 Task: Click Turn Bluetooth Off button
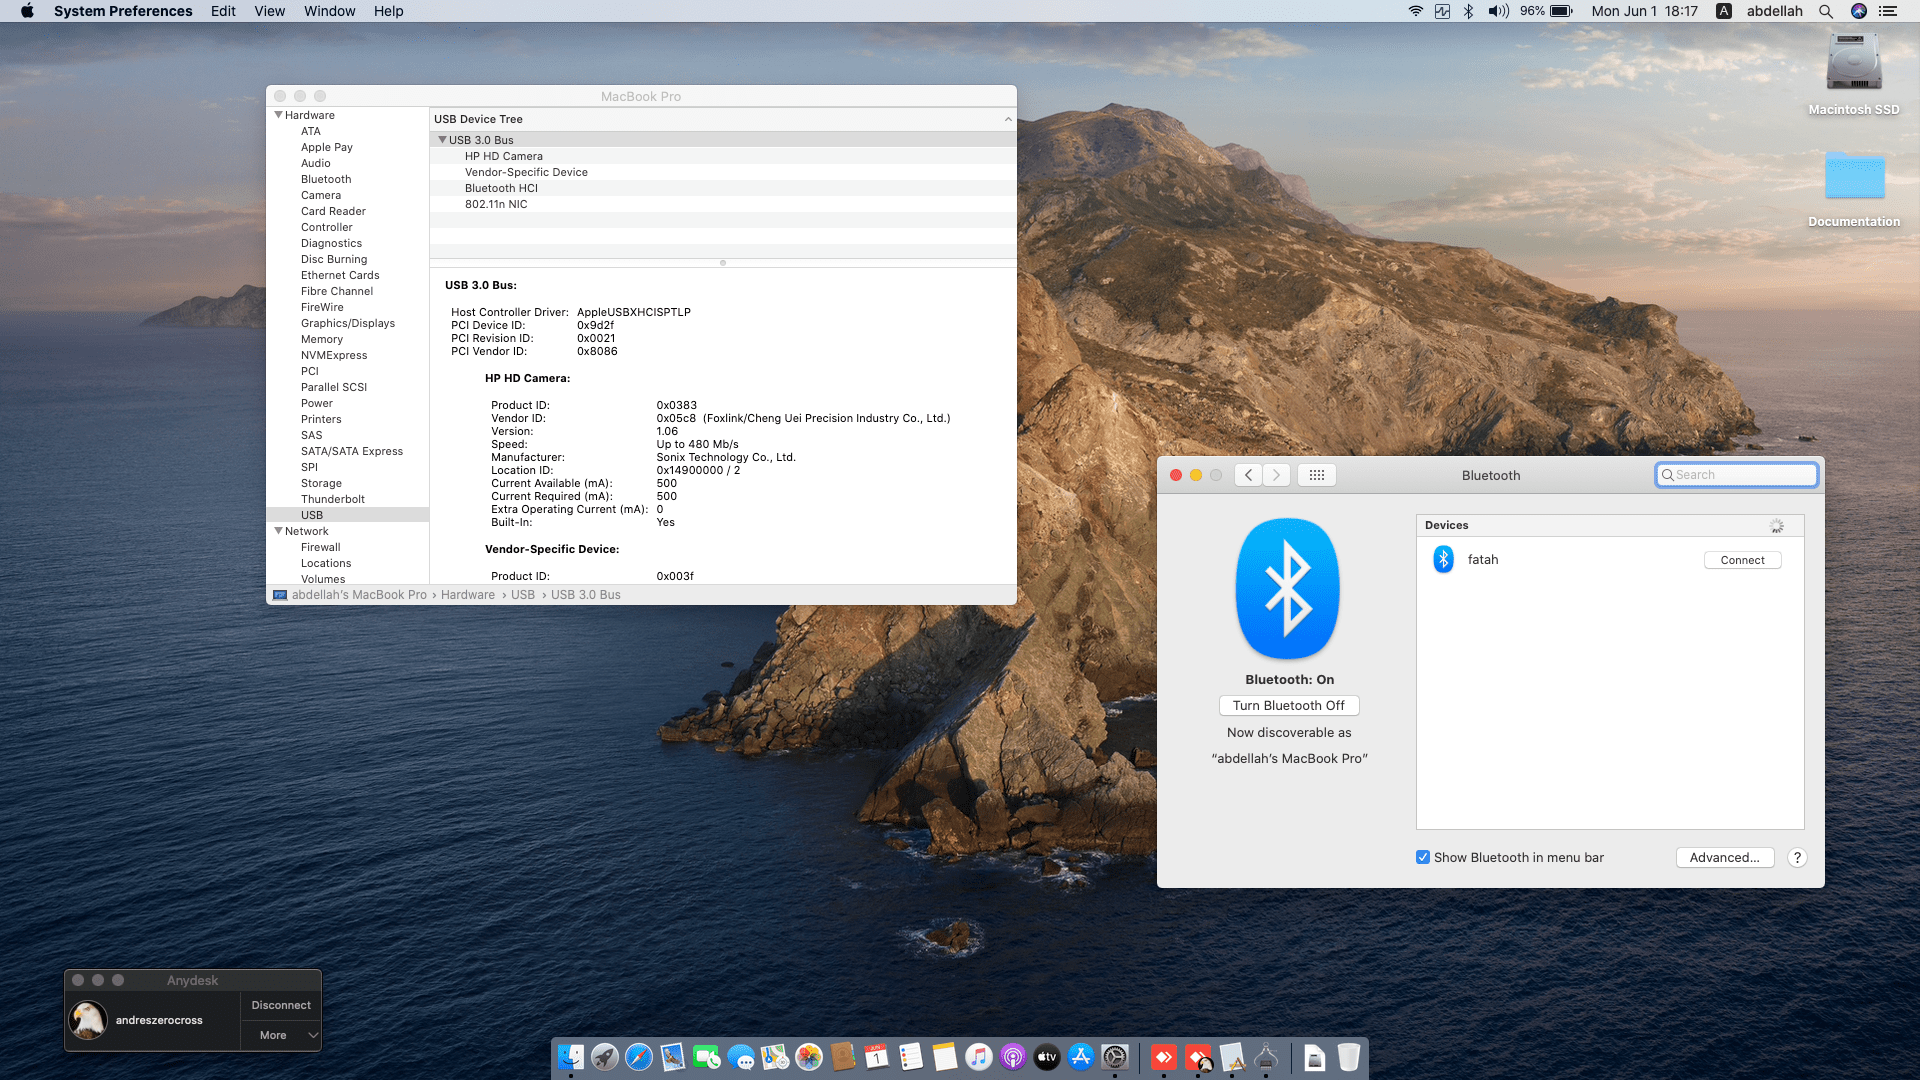pos(1288,705)
